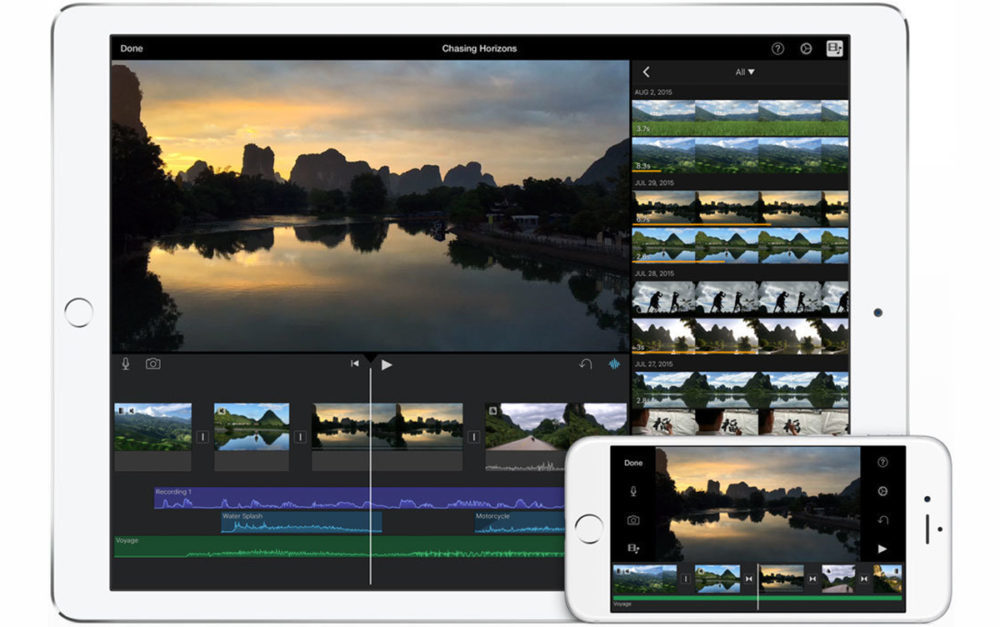The image size is (1000, 627).
Task: Select the 3.7s grass field clip in browser
Action: pyautogui.click(x=740, y=118)
